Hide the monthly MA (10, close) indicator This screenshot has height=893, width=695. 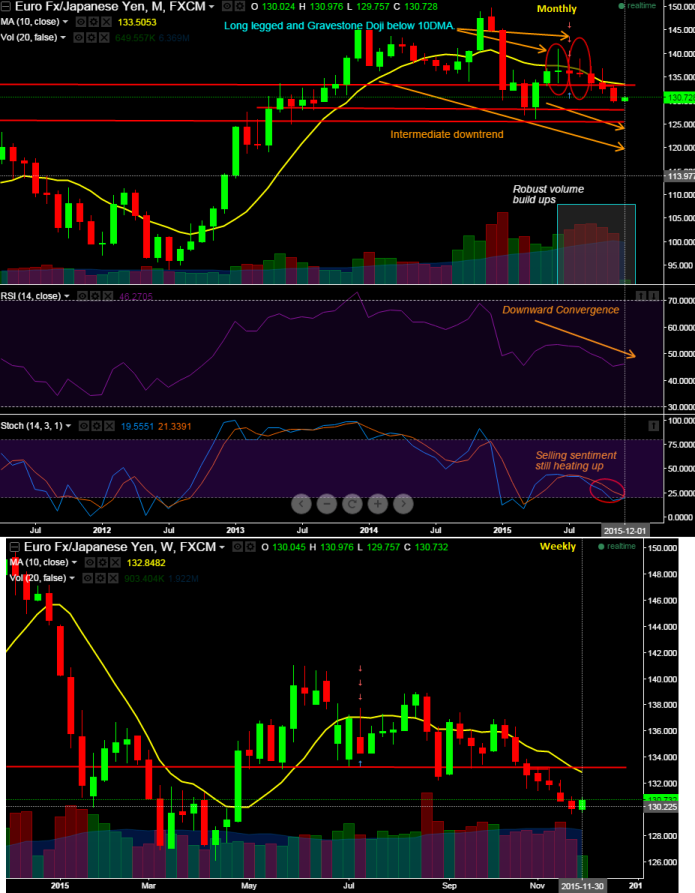(x=81, y=22)
